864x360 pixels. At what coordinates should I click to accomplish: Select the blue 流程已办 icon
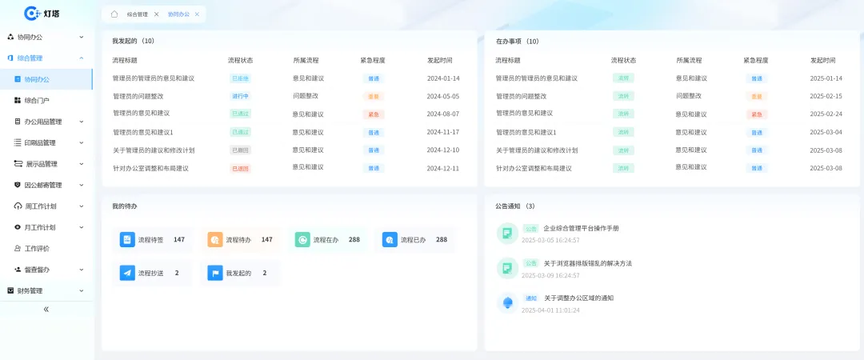coord(390,239)
